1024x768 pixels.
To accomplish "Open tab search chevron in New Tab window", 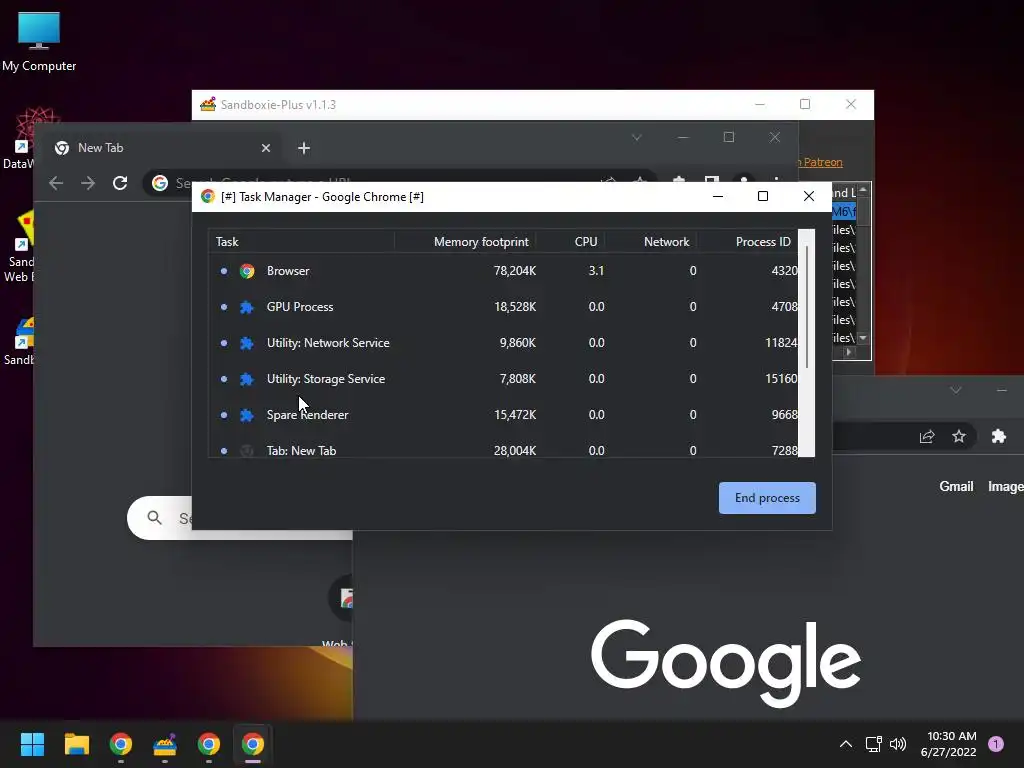I will [637, 137].
